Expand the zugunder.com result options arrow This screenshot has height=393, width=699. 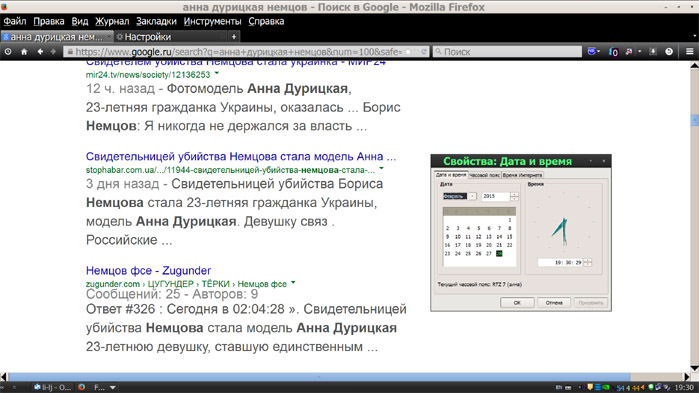[293, 282]
